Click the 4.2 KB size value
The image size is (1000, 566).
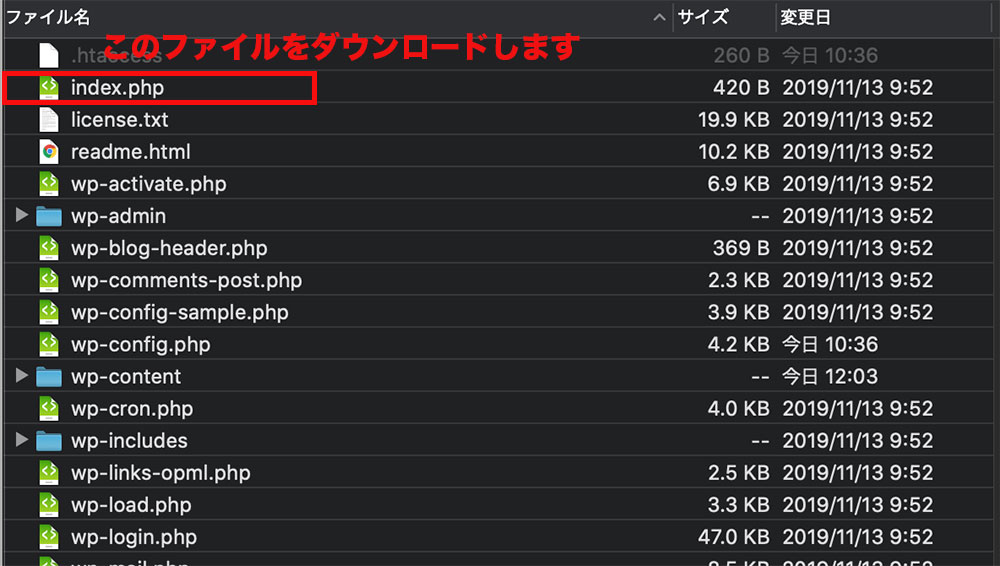click(x=739, y=345)
